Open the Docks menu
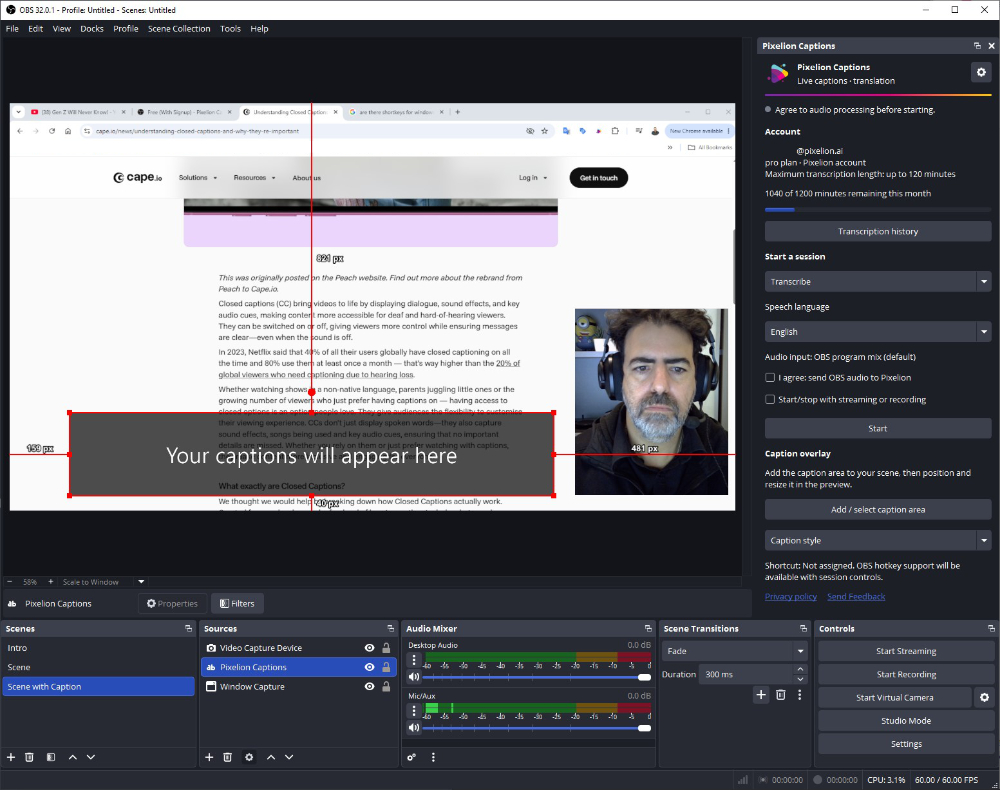 (x=92, y=29)
